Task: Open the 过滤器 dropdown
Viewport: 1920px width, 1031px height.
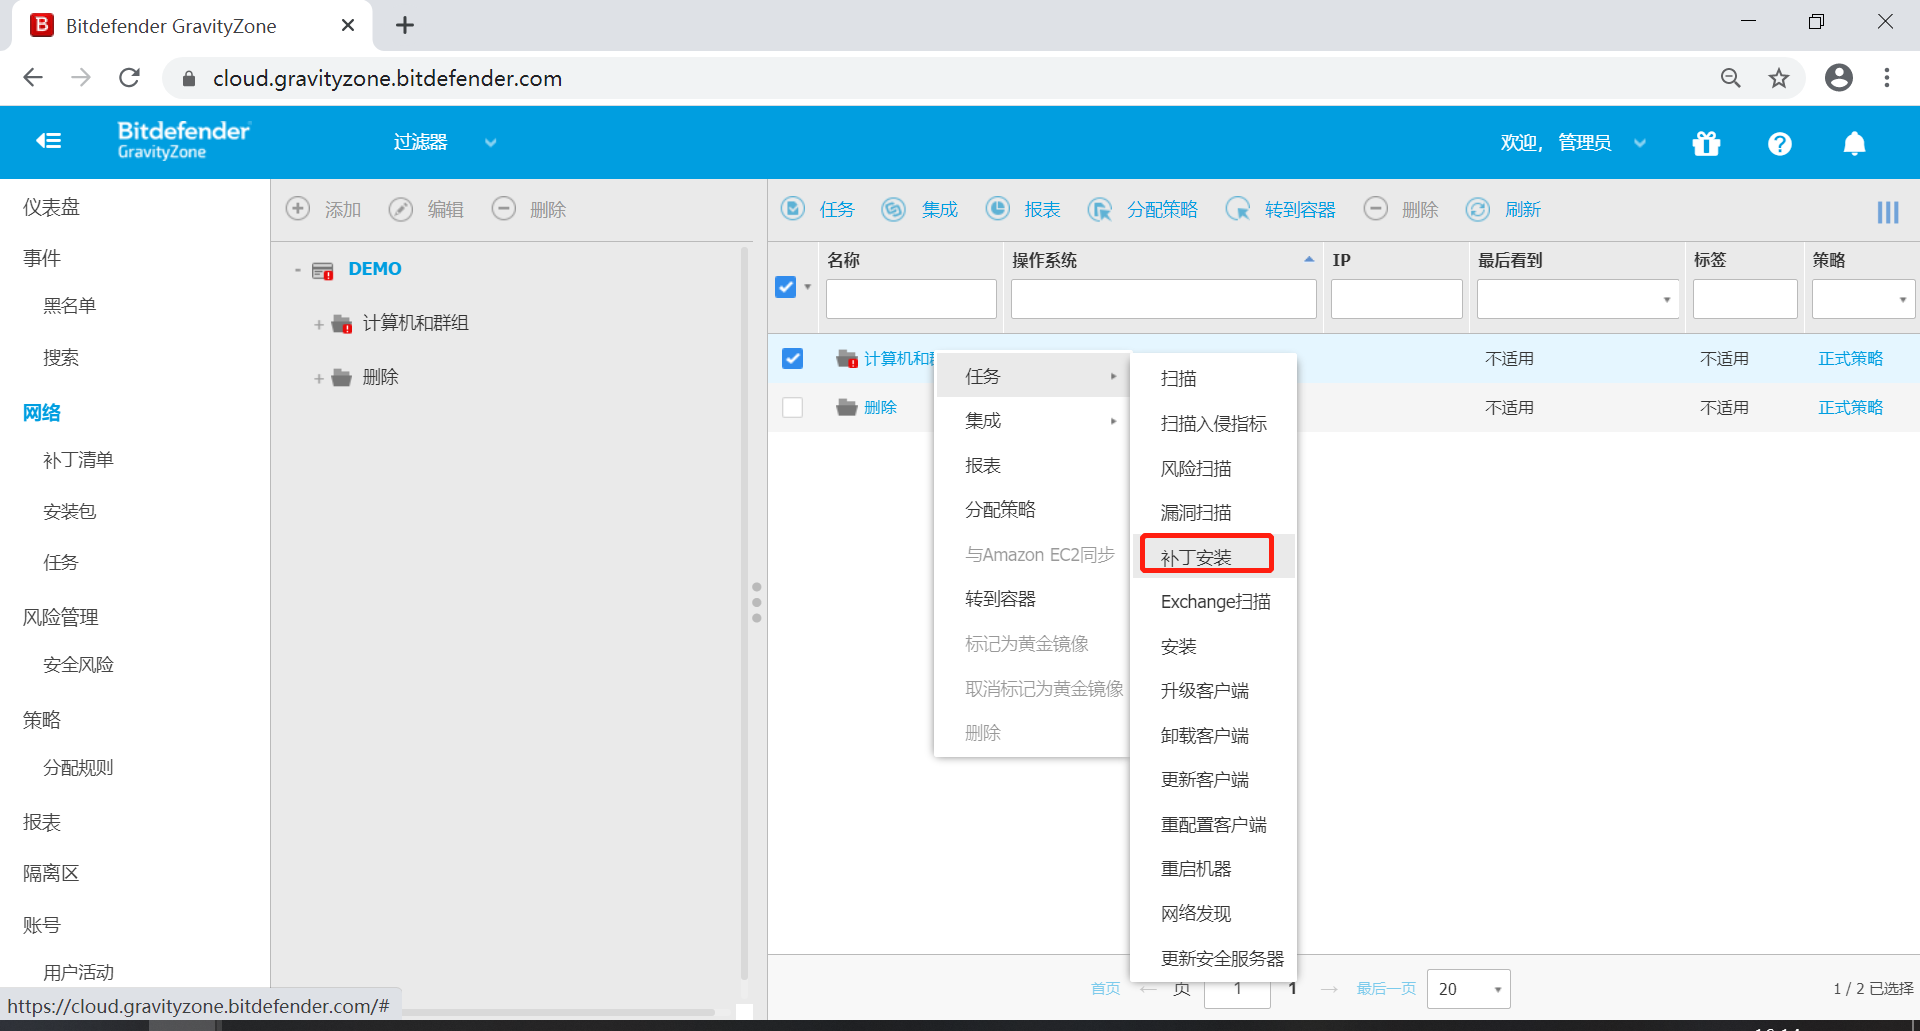Action: (444, 142)
